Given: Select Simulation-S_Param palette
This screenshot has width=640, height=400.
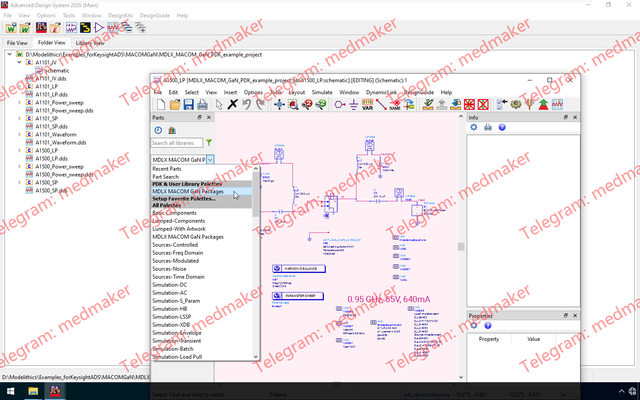Looking at the screenshot, I should (202, 301).
